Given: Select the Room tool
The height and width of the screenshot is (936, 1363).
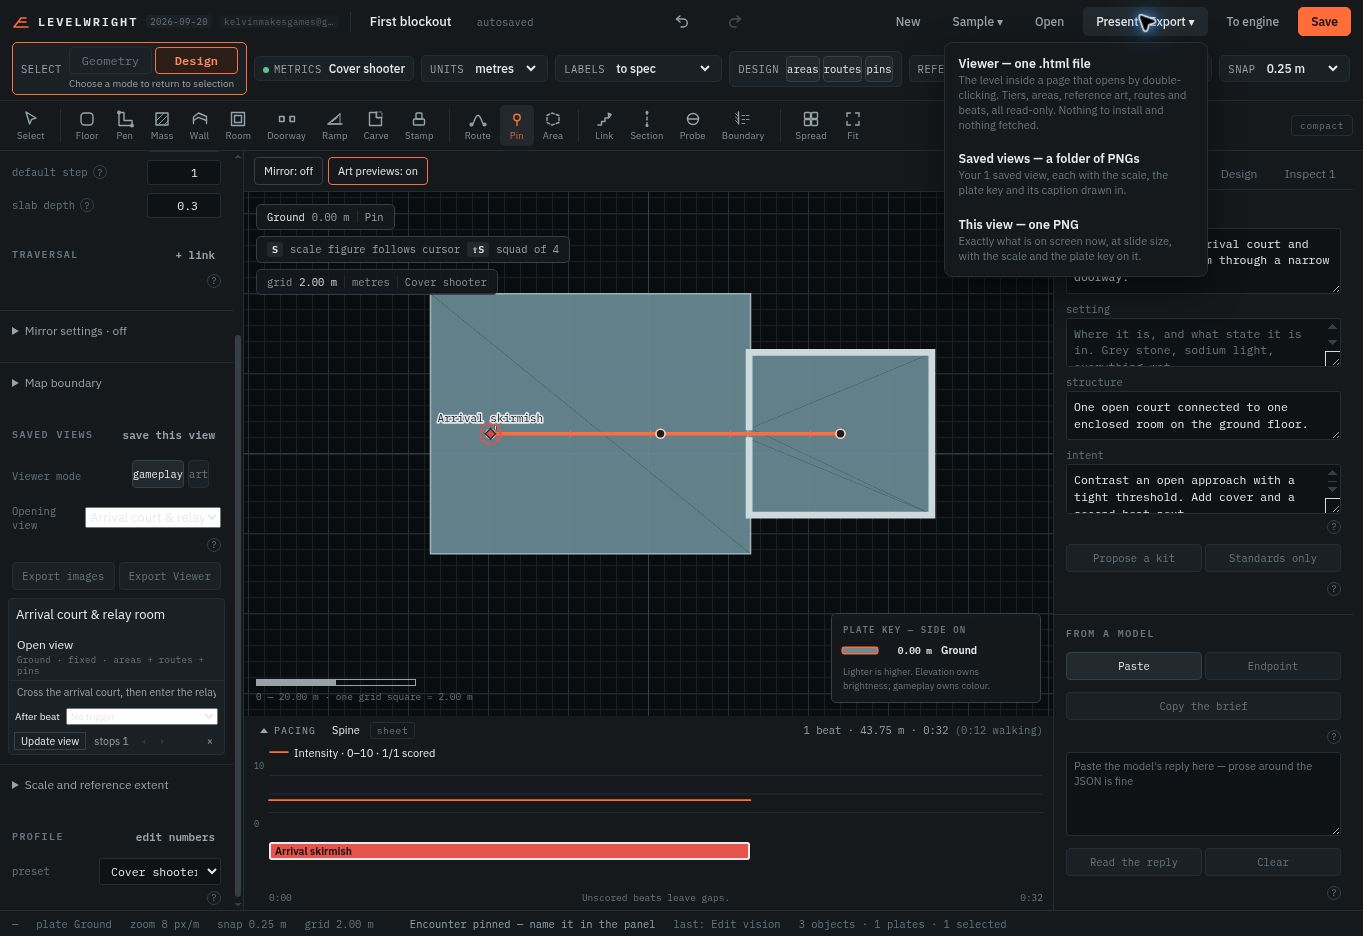Looking at the screenshot, I should click(x=238, y=125).
